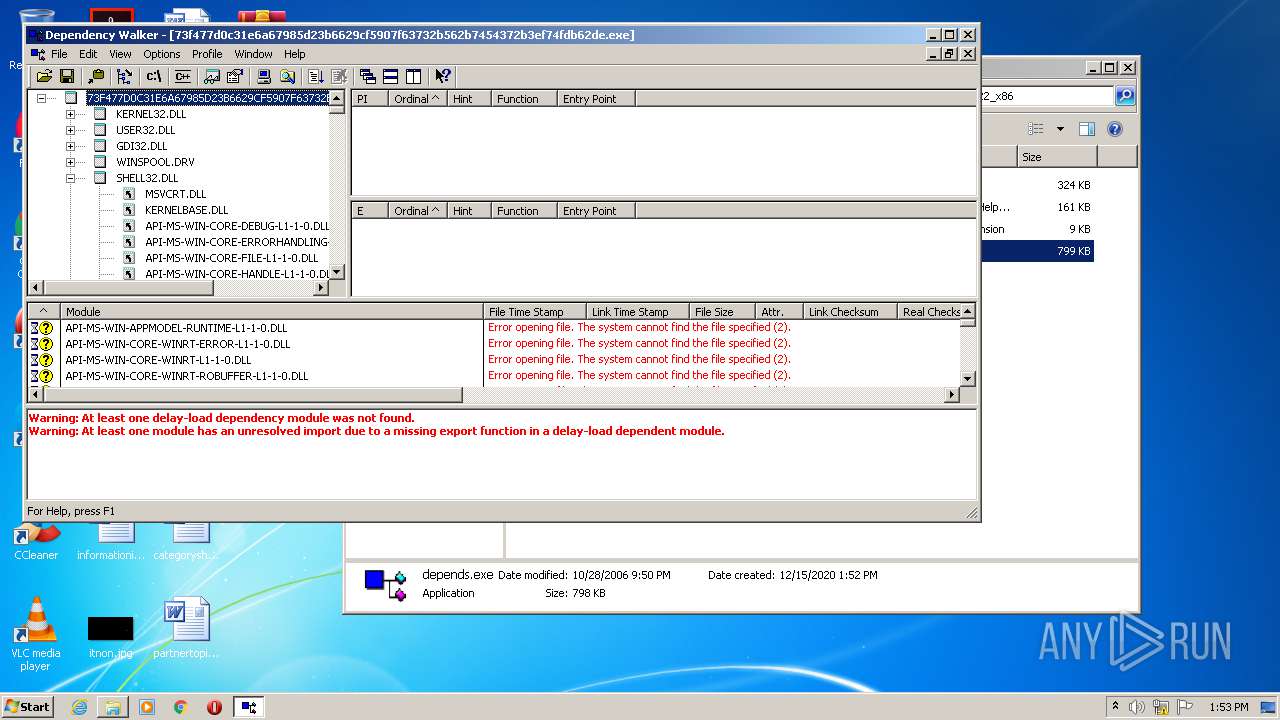This screenshot has width=1280, height=720.
Task: Open the File menu
Action: [x=59, y=54]
